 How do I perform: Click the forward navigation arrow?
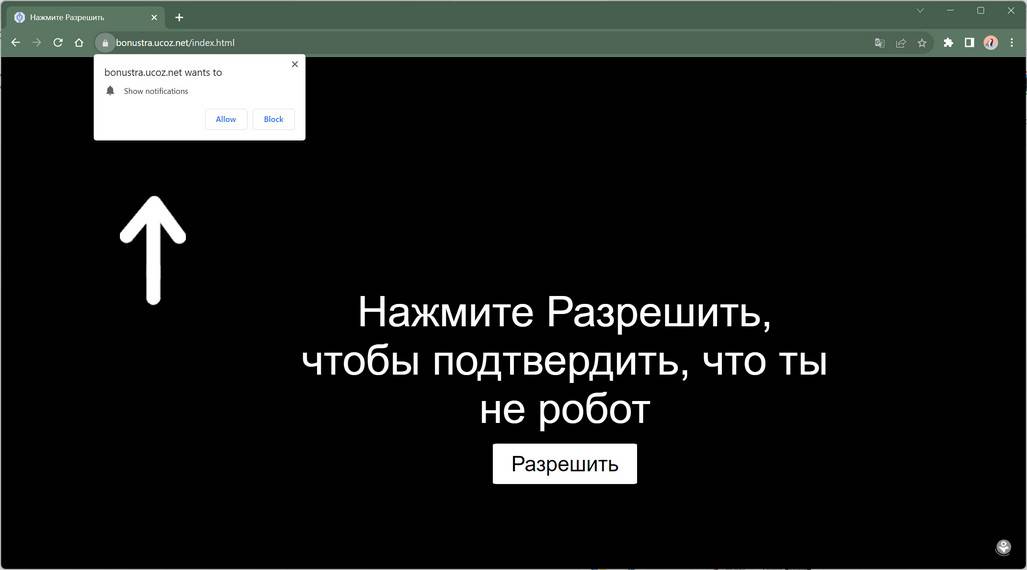coord(37,43)
